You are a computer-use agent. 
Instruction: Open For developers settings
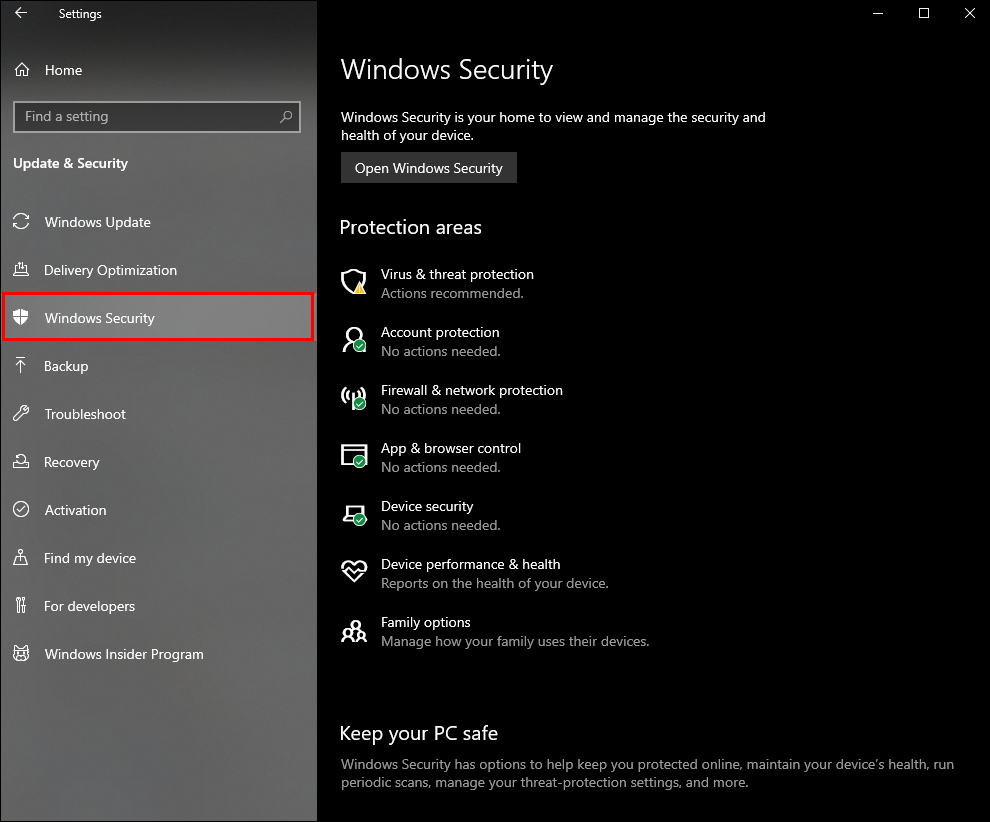coord(89,606)
